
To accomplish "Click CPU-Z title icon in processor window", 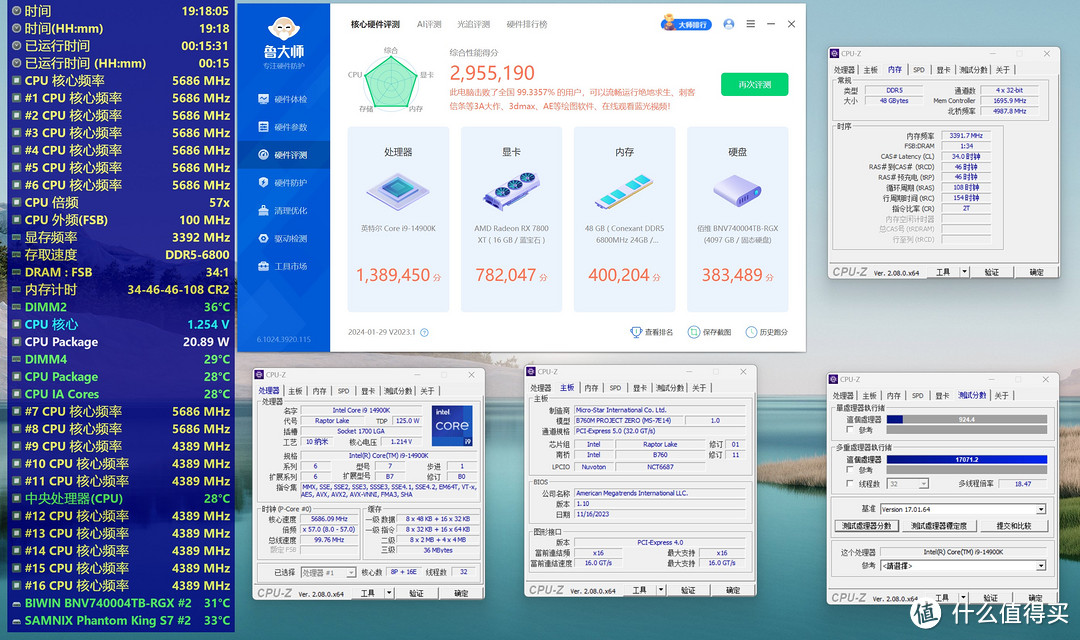I will (x=260, y=375).
